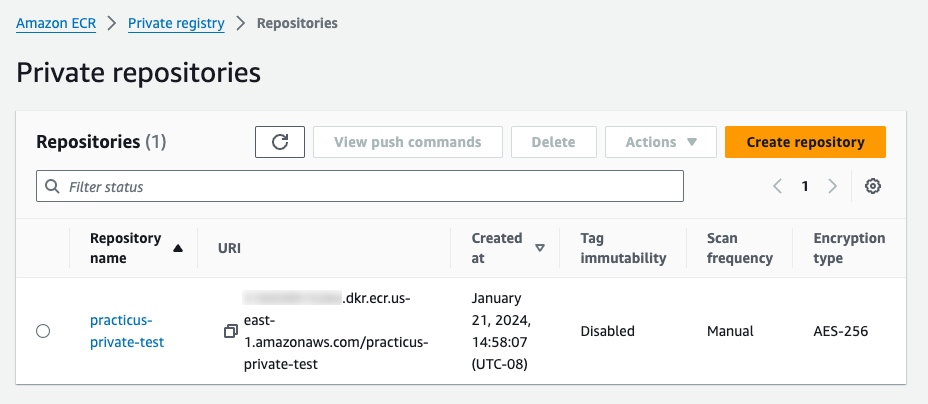Go to previous page arrow
The height and width of the screenshot is (404, 928).
pos(777,186)
